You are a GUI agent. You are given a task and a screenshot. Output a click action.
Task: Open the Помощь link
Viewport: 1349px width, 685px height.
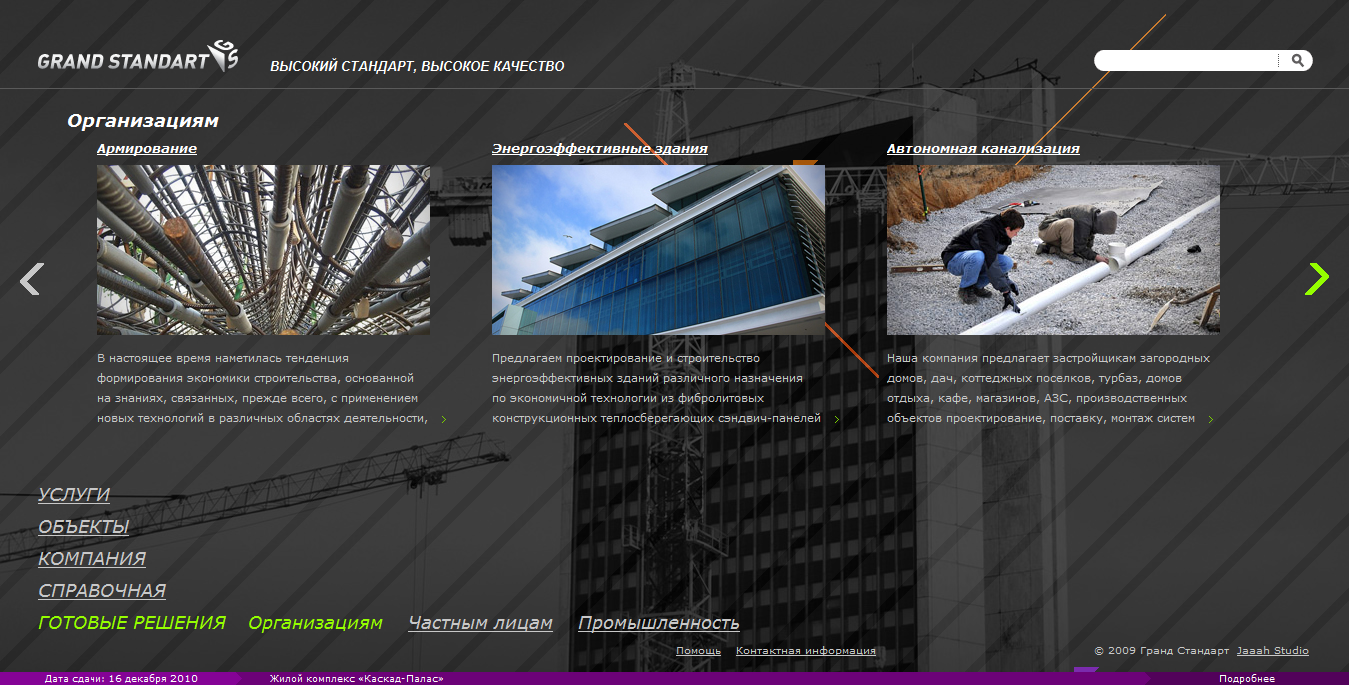tap(698, 651)
